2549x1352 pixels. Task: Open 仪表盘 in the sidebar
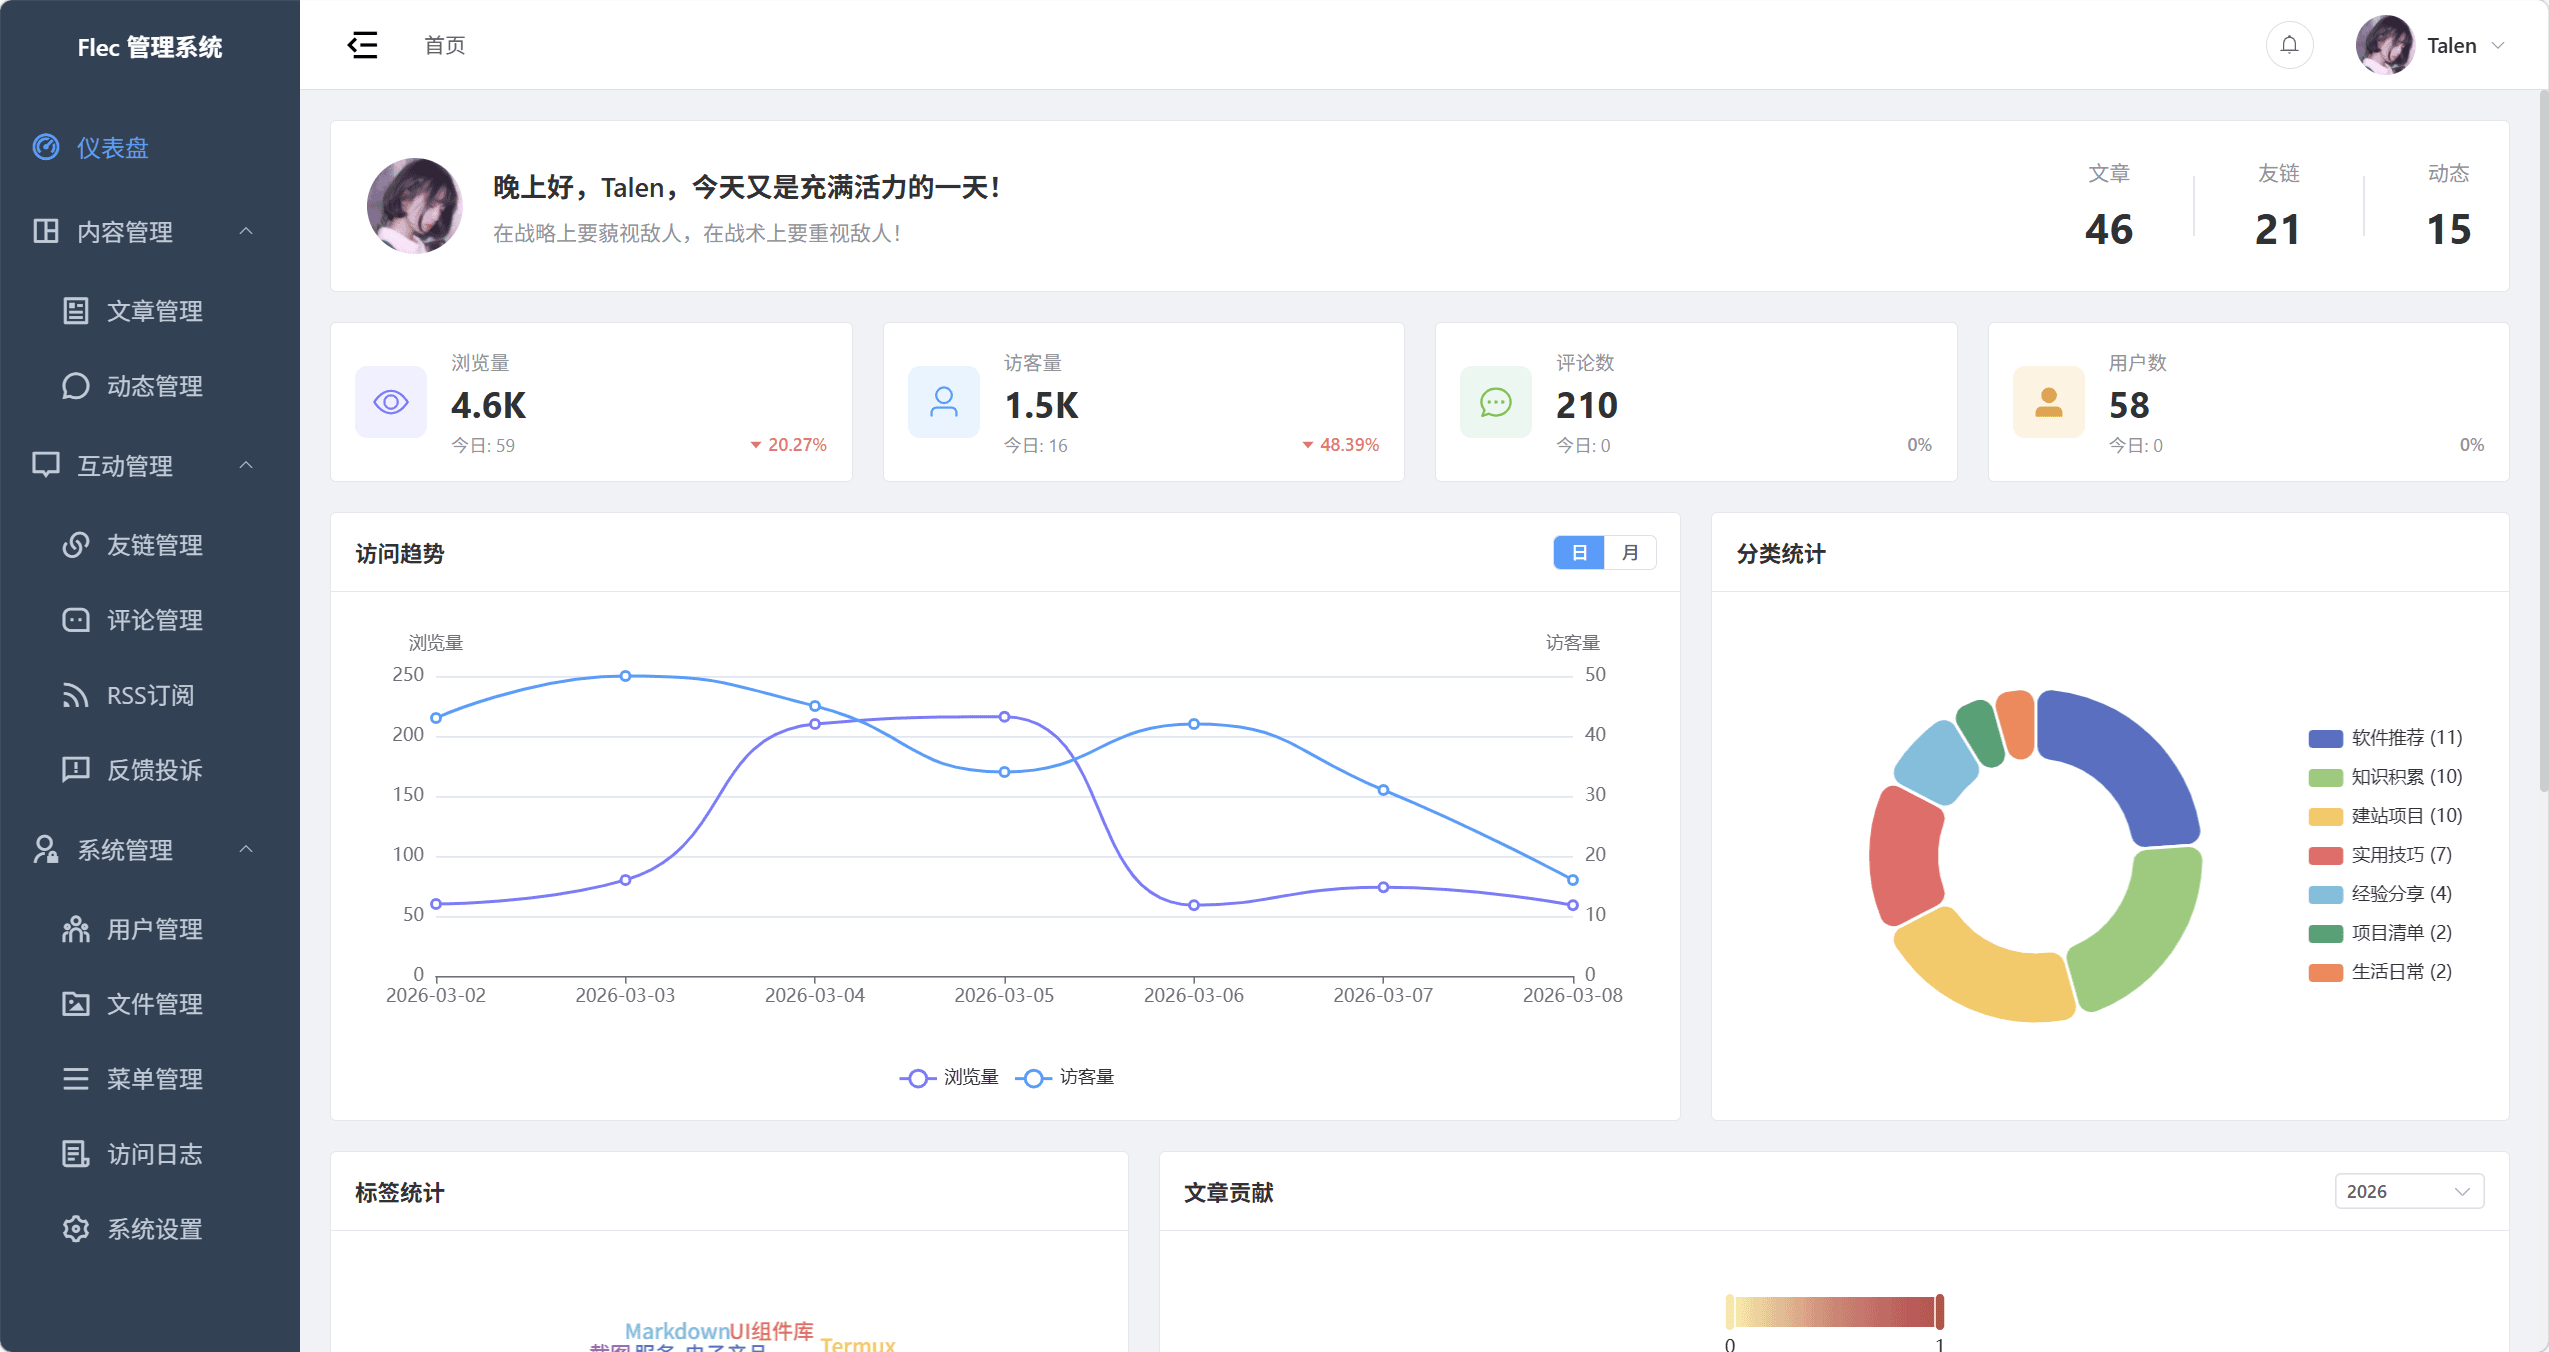coord(150,147)
